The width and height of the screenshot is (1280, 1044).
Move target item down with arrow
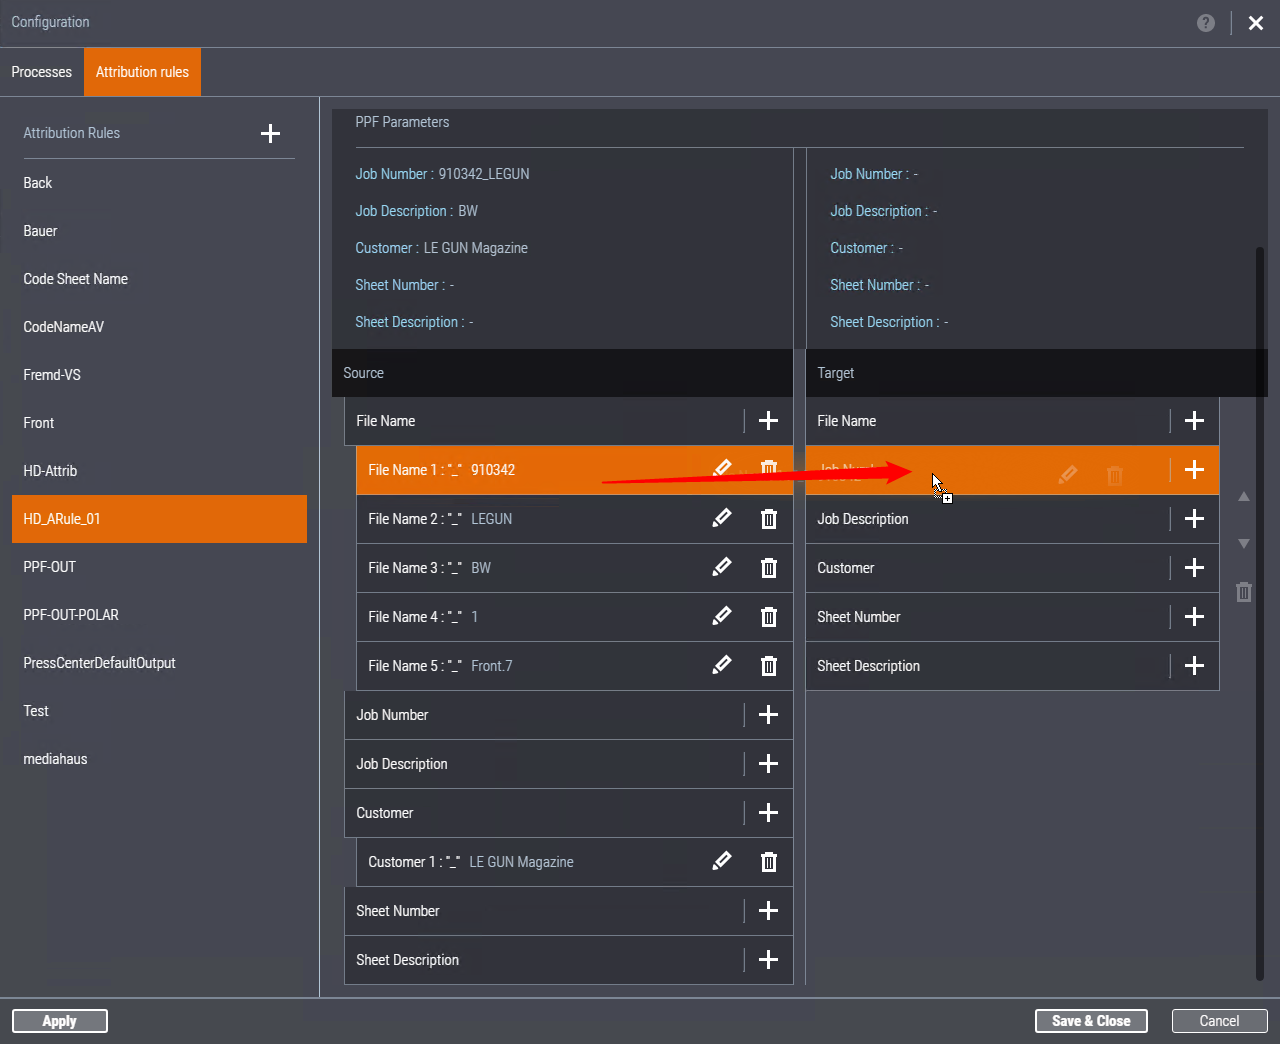click(1244, 544)
